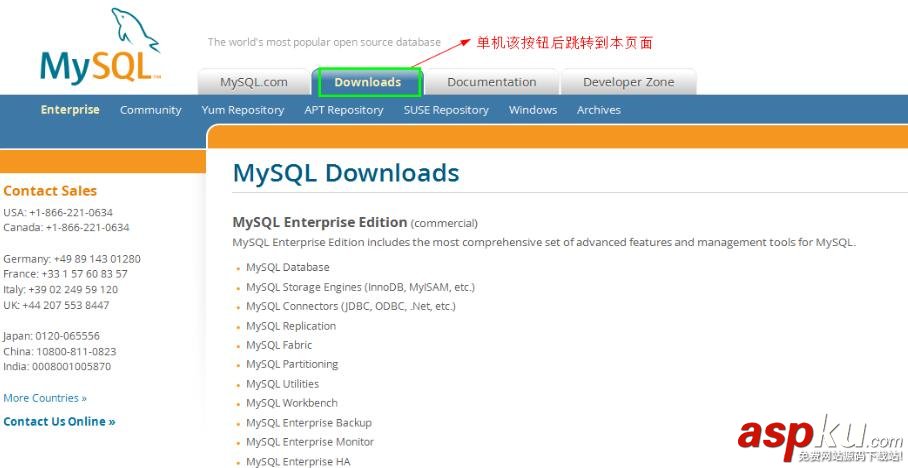Choose SUSE Repository submenu item
Image resolution: width=908 pixels, height=468 pixels.
tap(446, 110)
